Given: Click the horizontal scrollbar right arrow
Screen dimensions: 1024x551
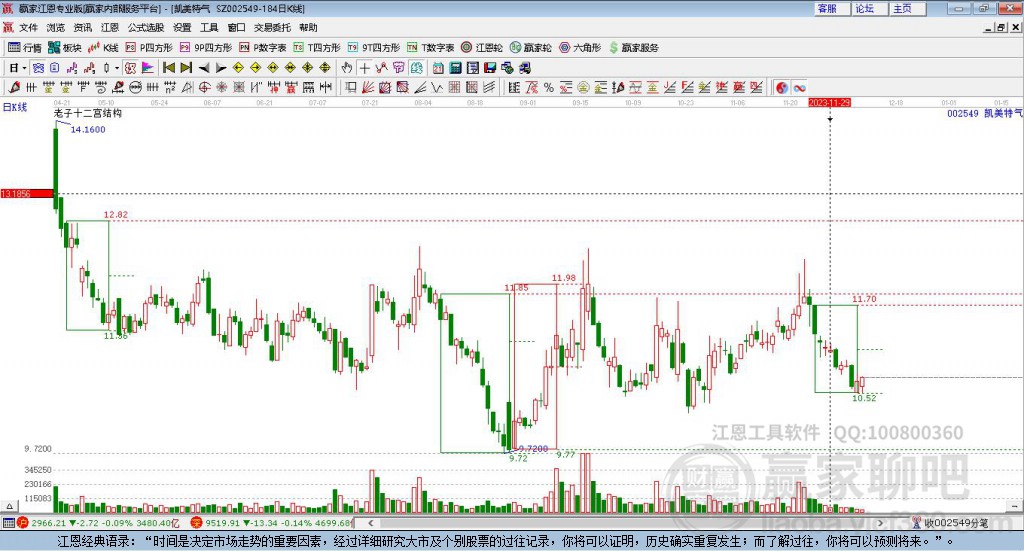Looking at the screenshot, I should [x=880, y=523].
